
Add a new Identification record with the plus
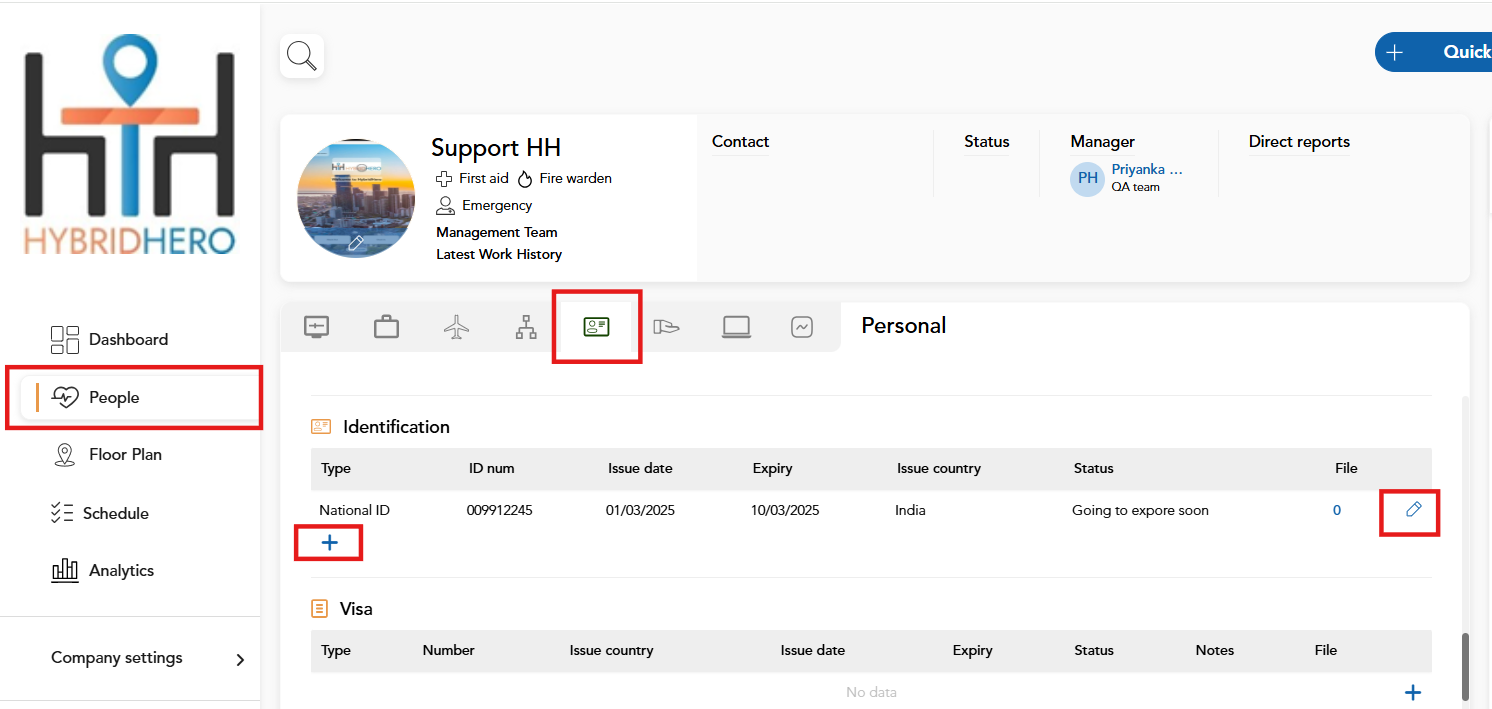(x=328, y=542)
